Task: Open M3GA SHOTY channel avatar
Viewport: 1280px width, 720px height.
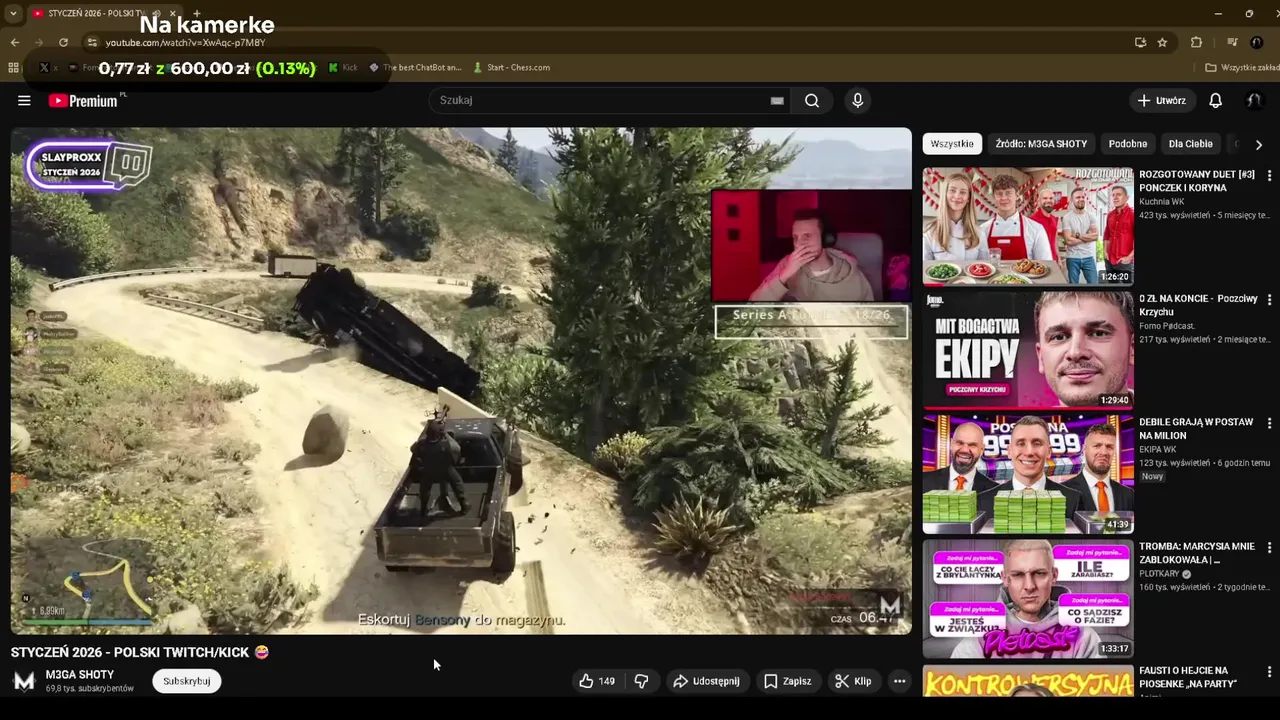Action: coord(24,681)
